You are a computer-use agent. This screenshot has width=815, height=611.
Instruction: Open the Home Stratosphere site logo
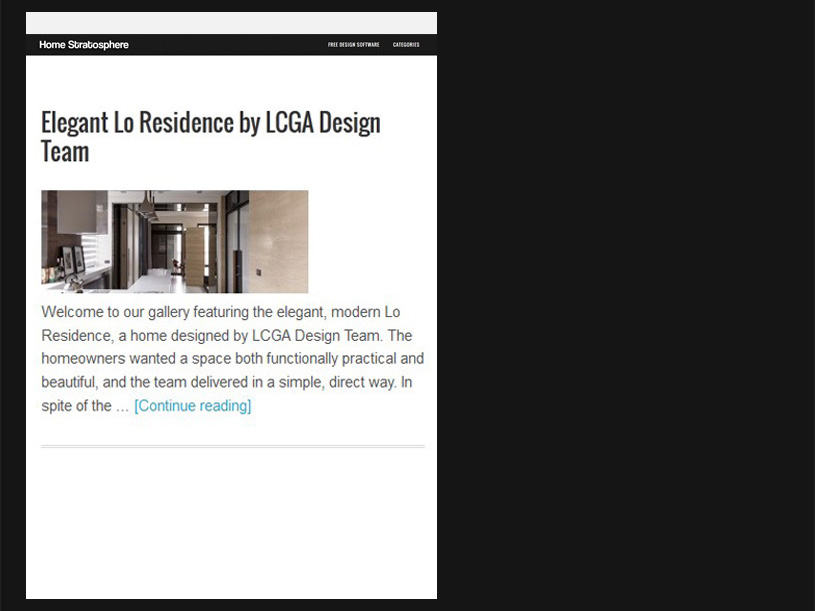coord(84,45)
